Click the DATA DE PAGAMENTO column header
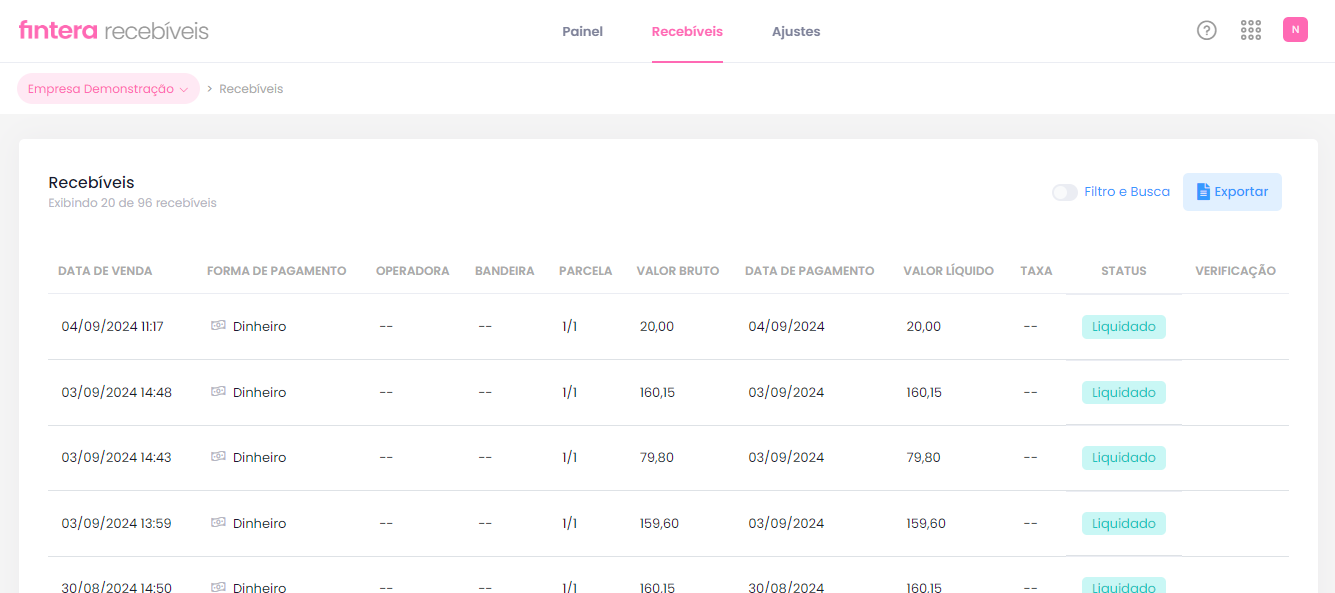This screenshot has width=1335, height=593. click(810, 271)
